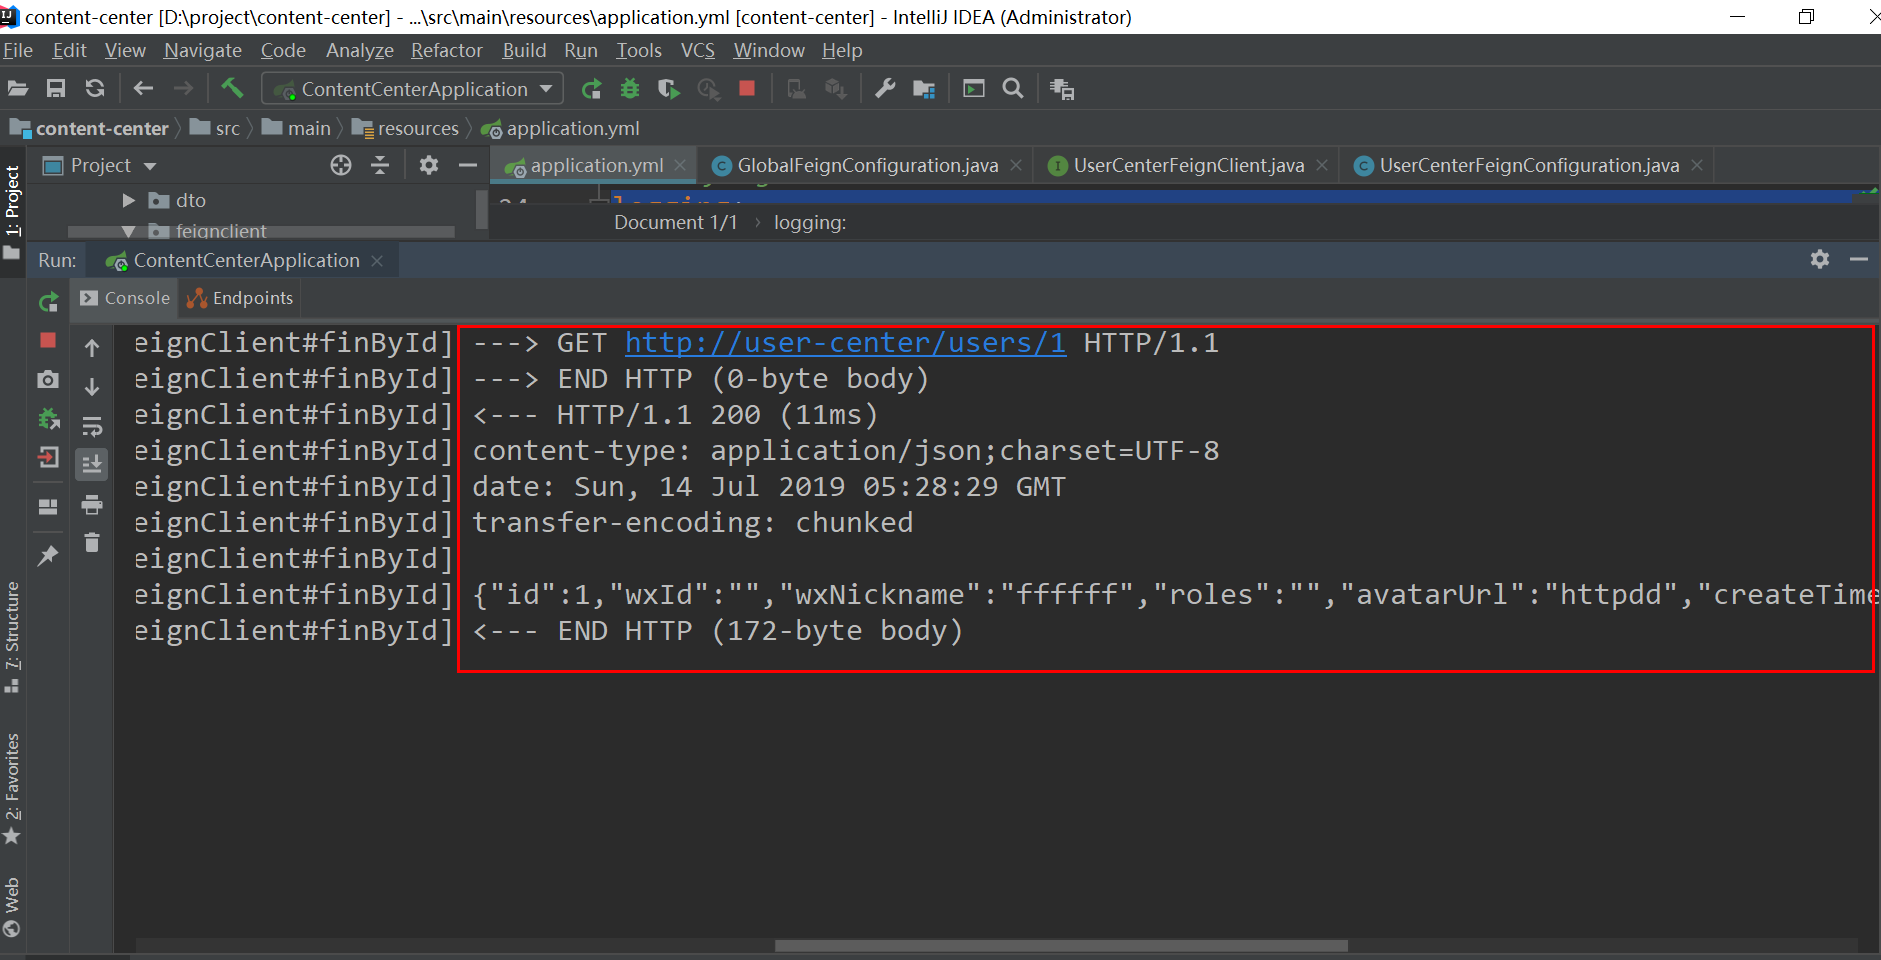This screenshot has width=1881, height=960.
Task: Open the Console tab in Run panel
Action: pos(126,298)
